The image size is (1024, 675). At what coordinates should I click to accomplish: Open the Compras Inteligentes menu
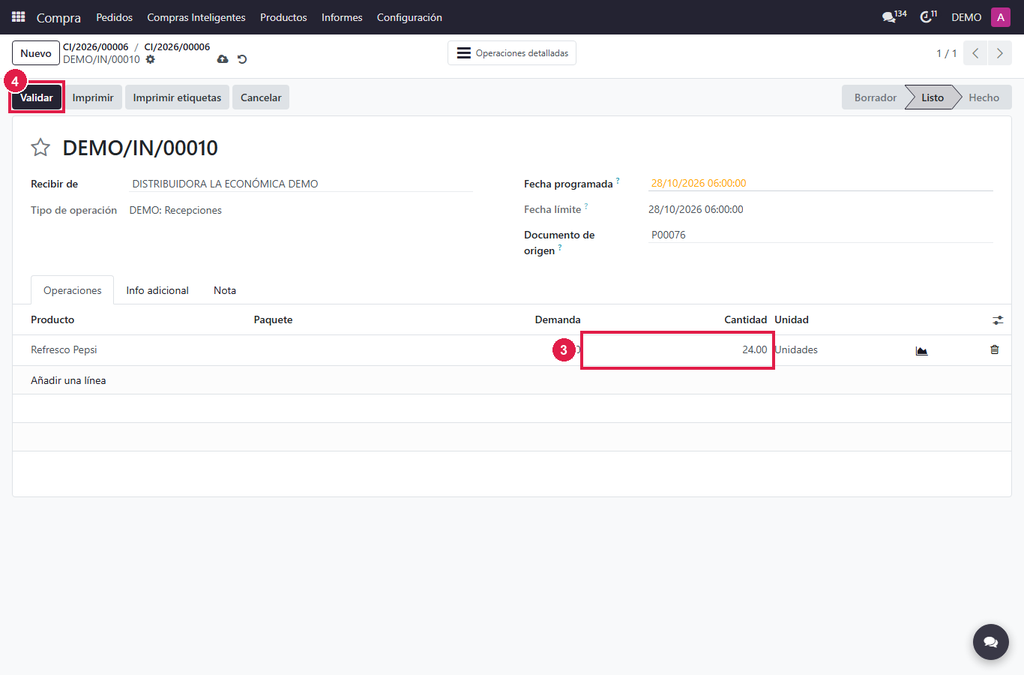tap(196, 18)
